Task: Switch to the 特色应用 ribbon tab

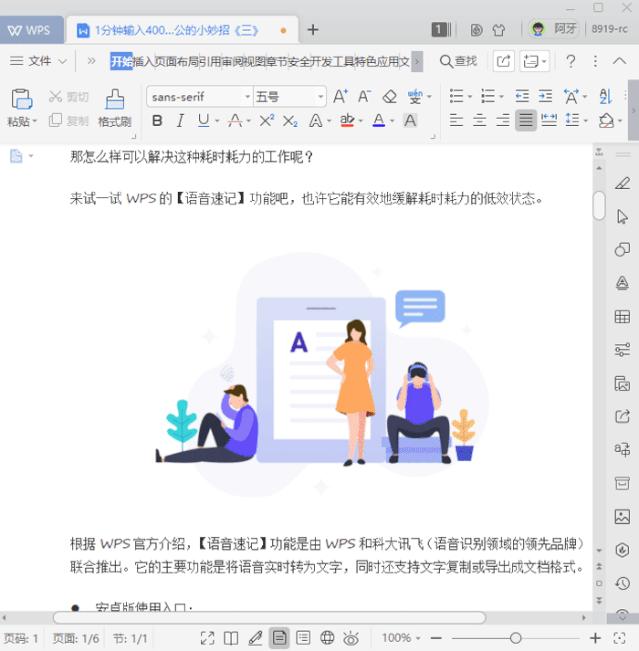Action: (x=376, y=61)
